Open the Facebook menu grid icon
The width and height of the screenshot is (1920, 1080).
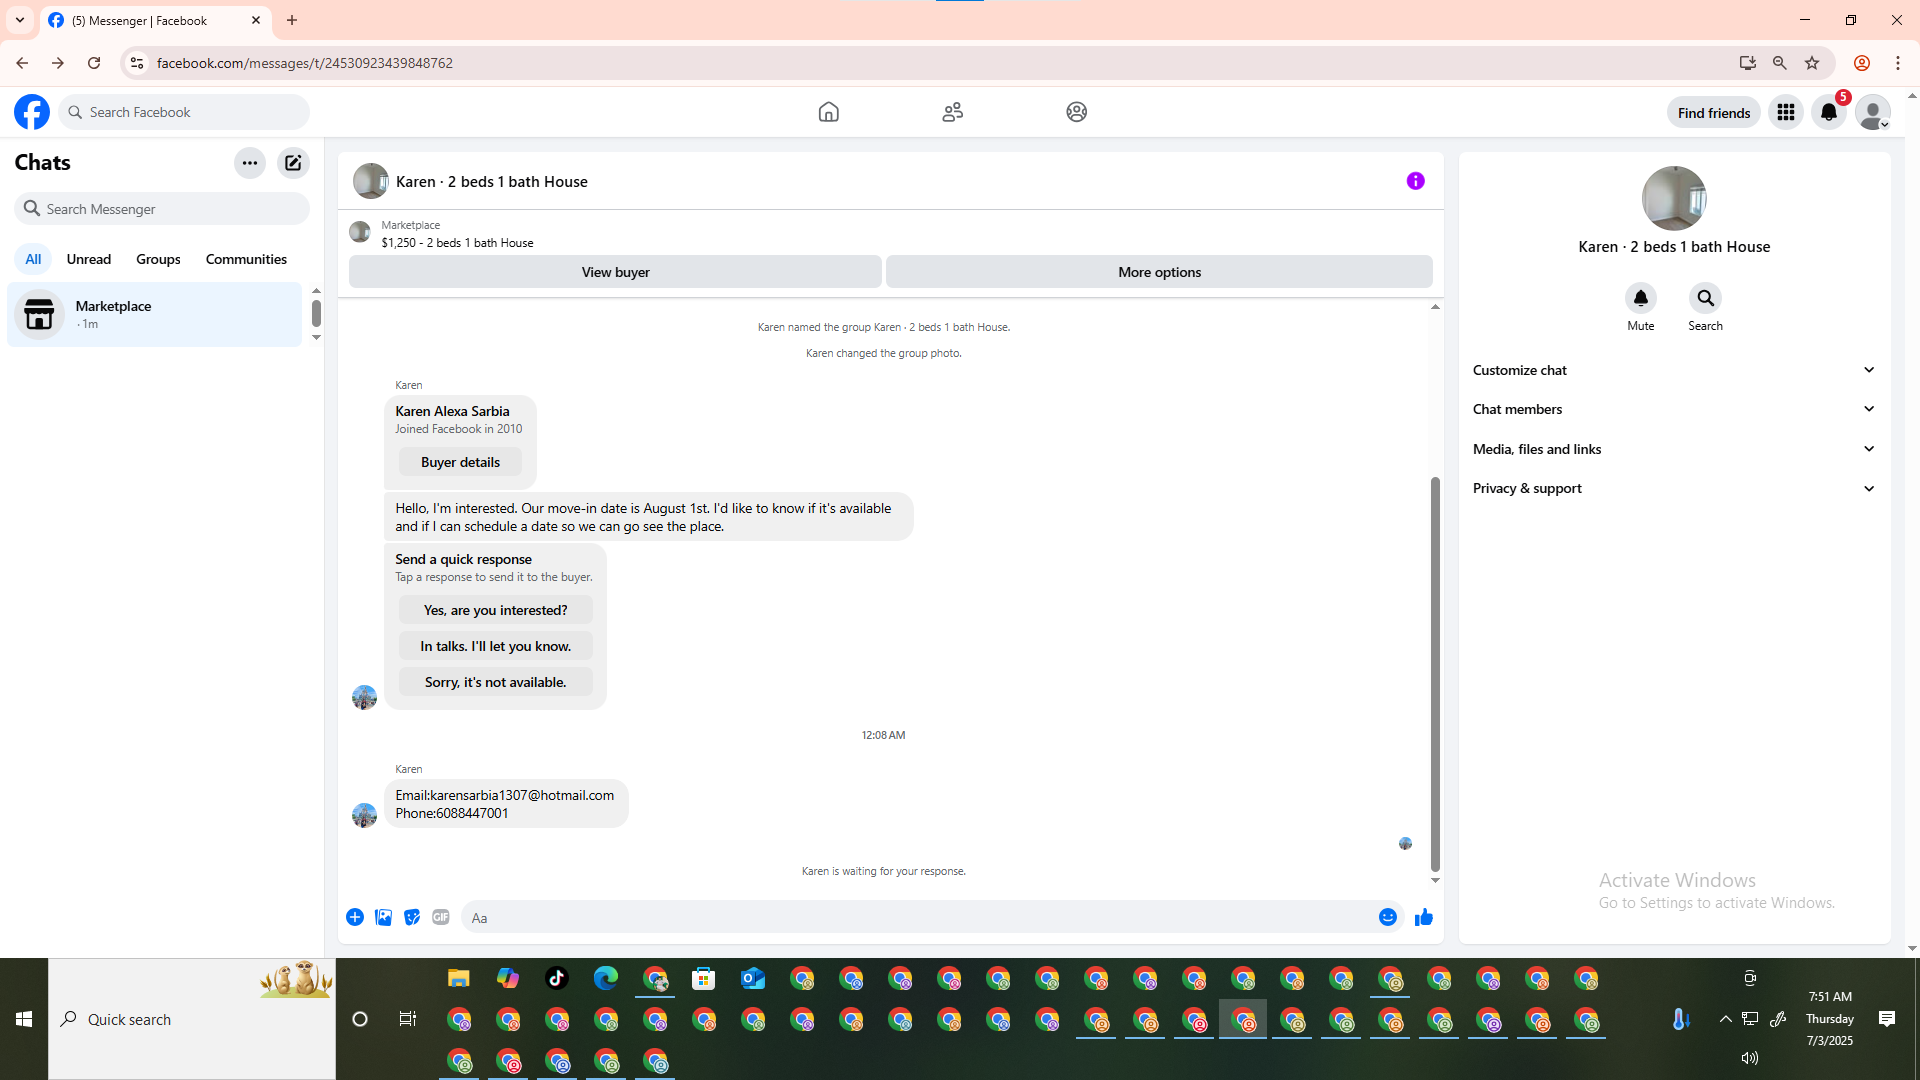point(1786,112)
